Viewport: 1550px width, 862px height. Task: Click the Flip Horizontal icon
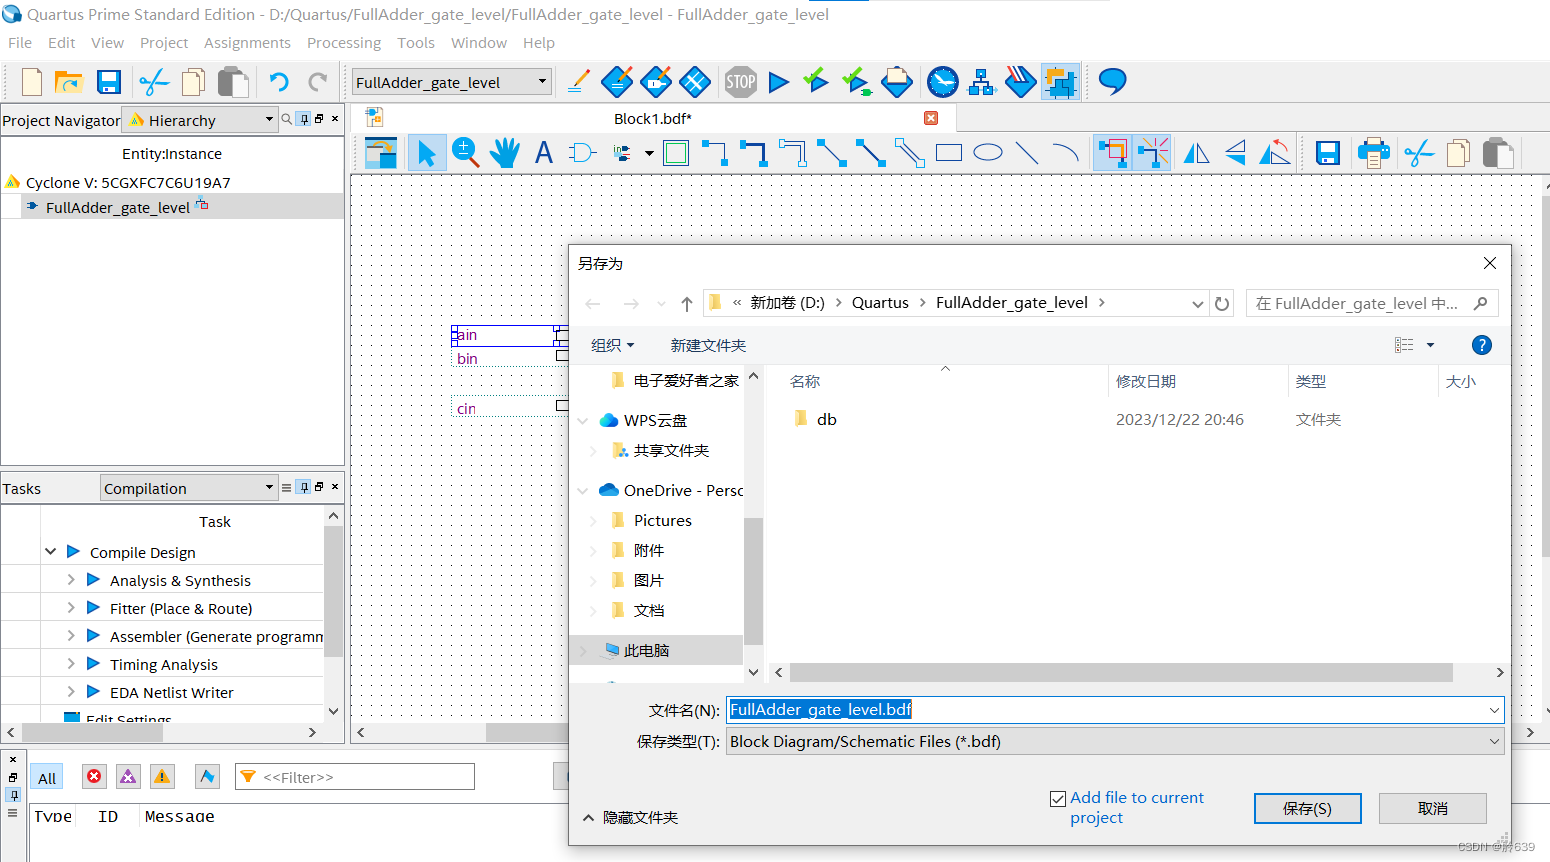point(1196,153)
